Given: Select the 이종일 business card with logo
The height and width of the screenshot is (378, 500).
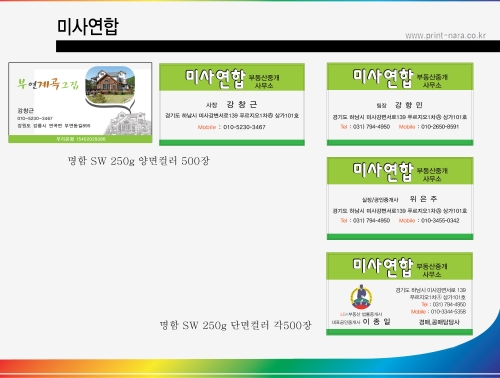Looking at the screenshot, I should 399,293.
